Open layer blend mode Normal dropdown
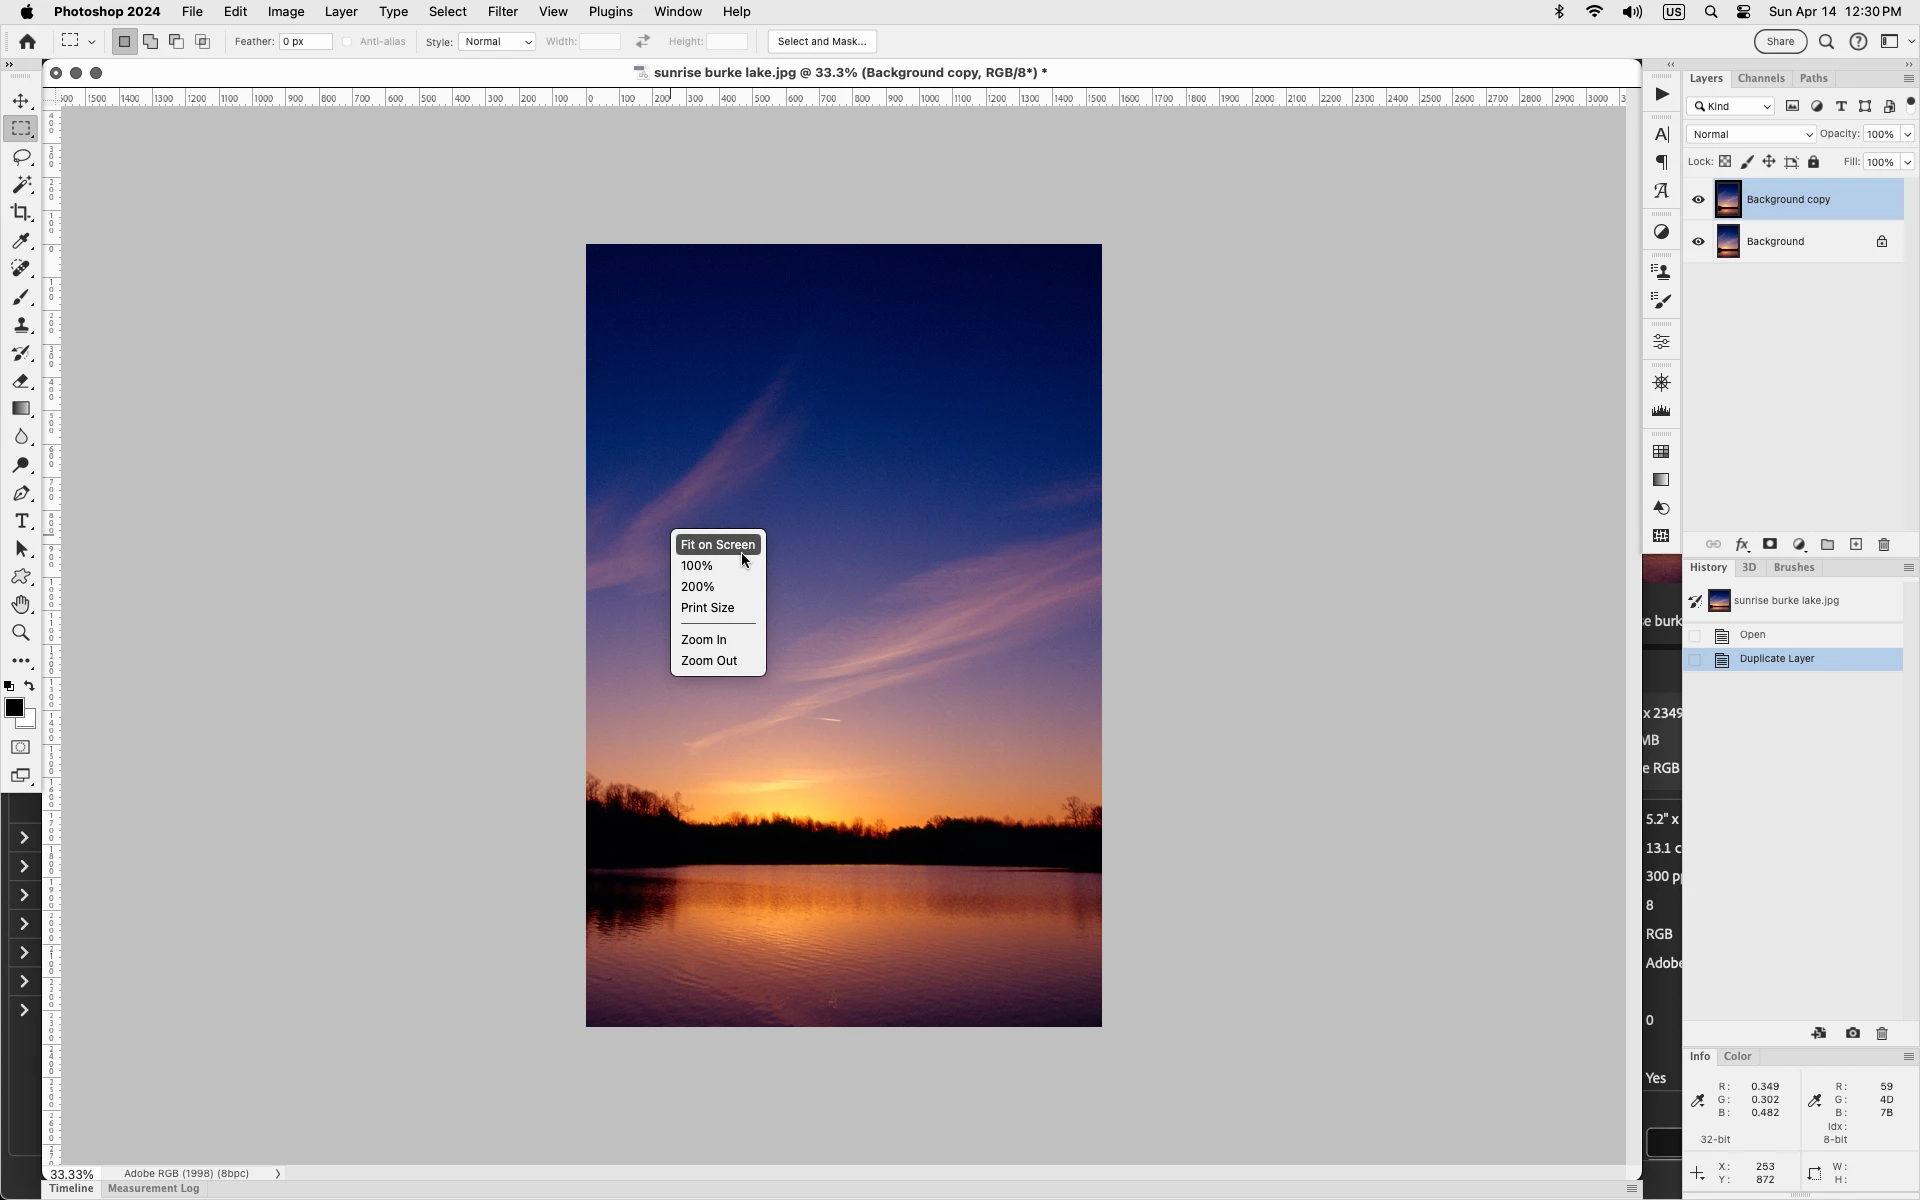Screen dimensions: 1920x1200 tap(1750, 134)
